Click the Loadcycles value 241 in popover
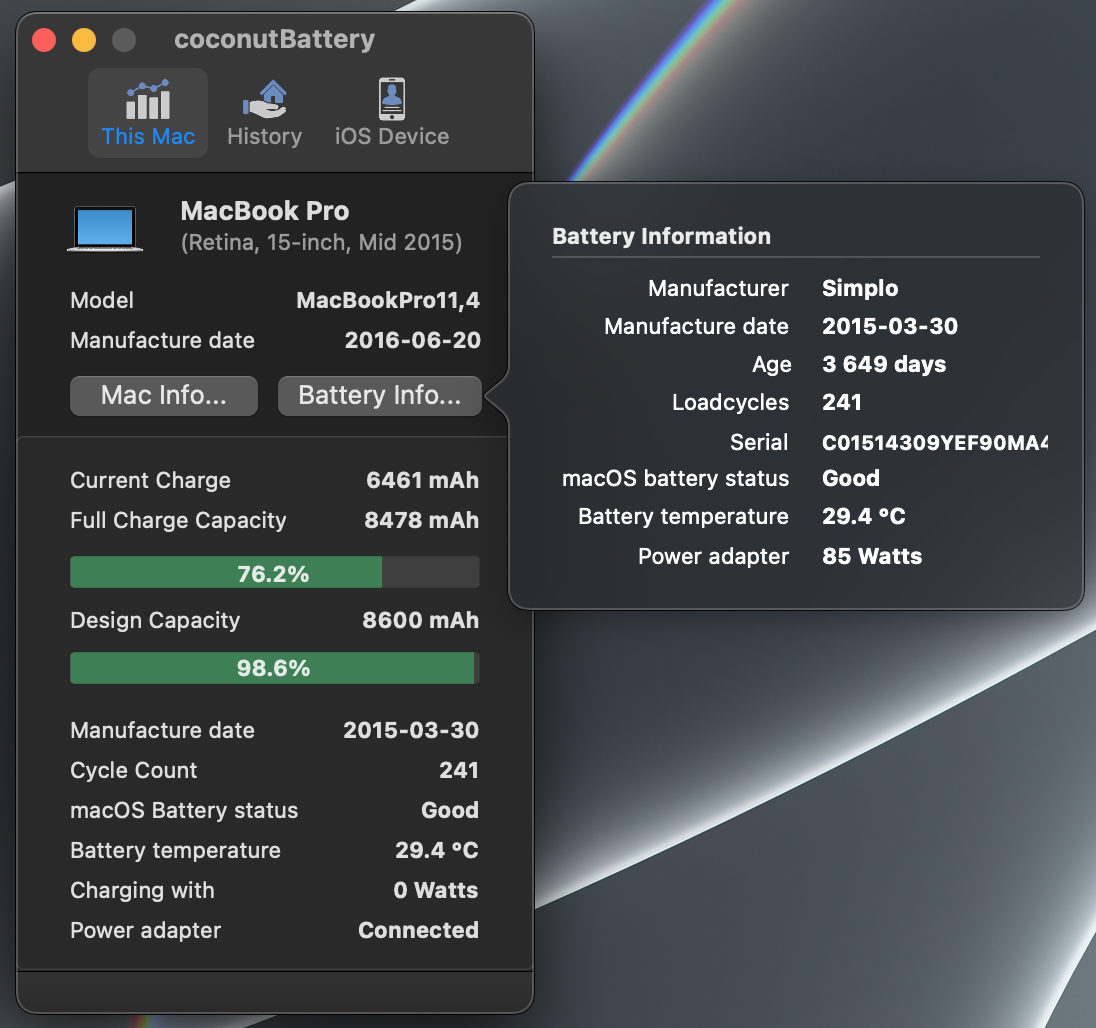The image size is (1096, 1028). click(x=842, y=403)
